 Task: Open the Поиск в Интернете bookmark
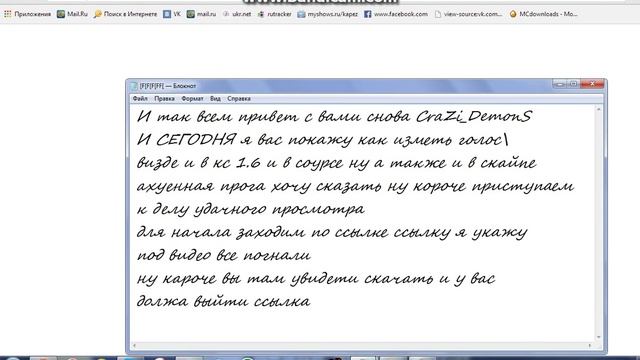[125, 14]
